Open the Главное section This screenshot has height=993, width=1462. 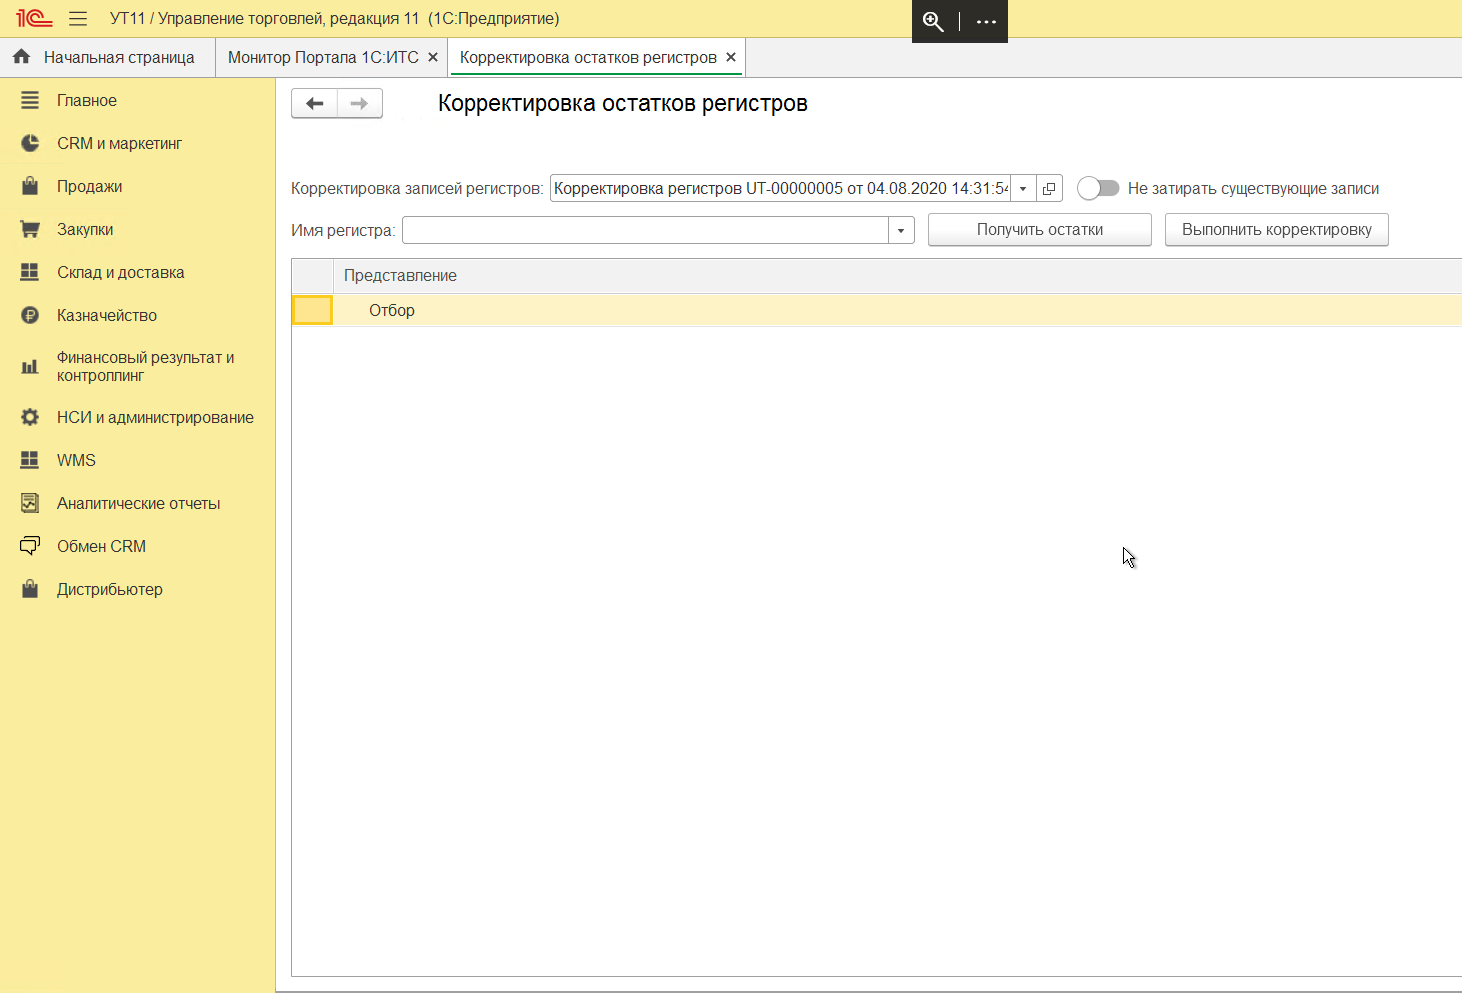pos(87,100)
